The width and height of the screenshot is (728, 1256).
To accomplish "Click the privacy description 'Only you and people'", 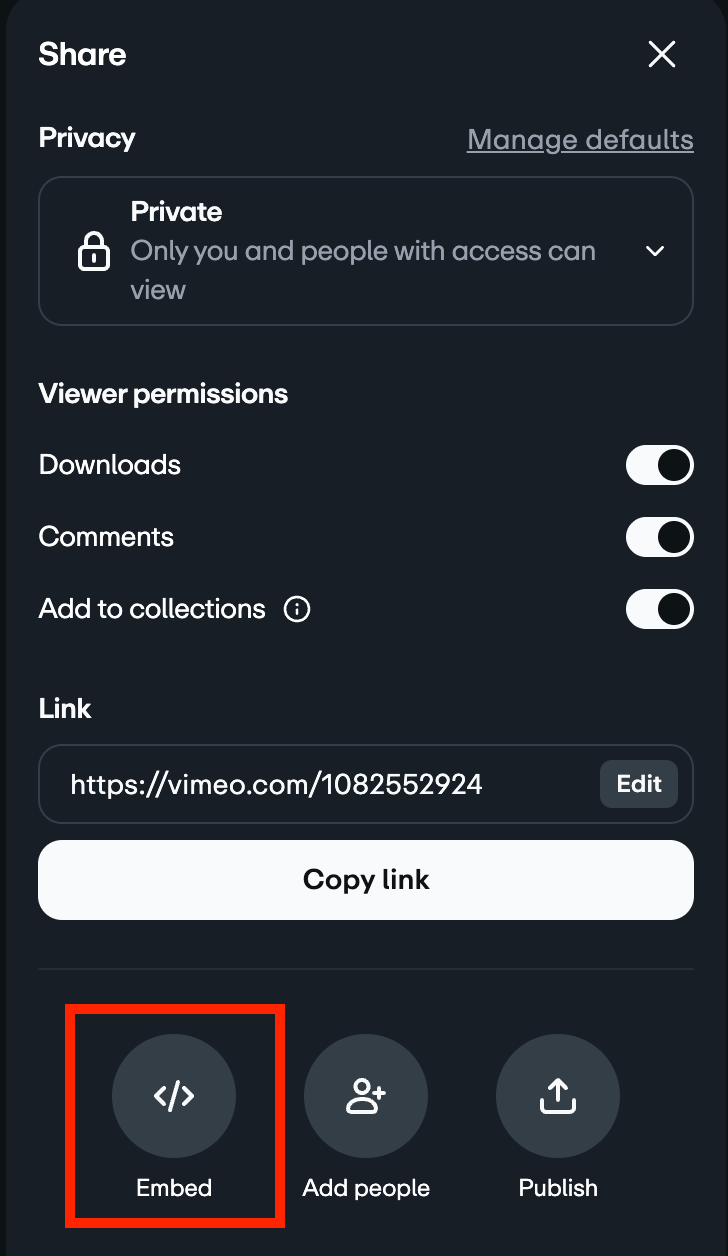I will (x=363, y=251).
